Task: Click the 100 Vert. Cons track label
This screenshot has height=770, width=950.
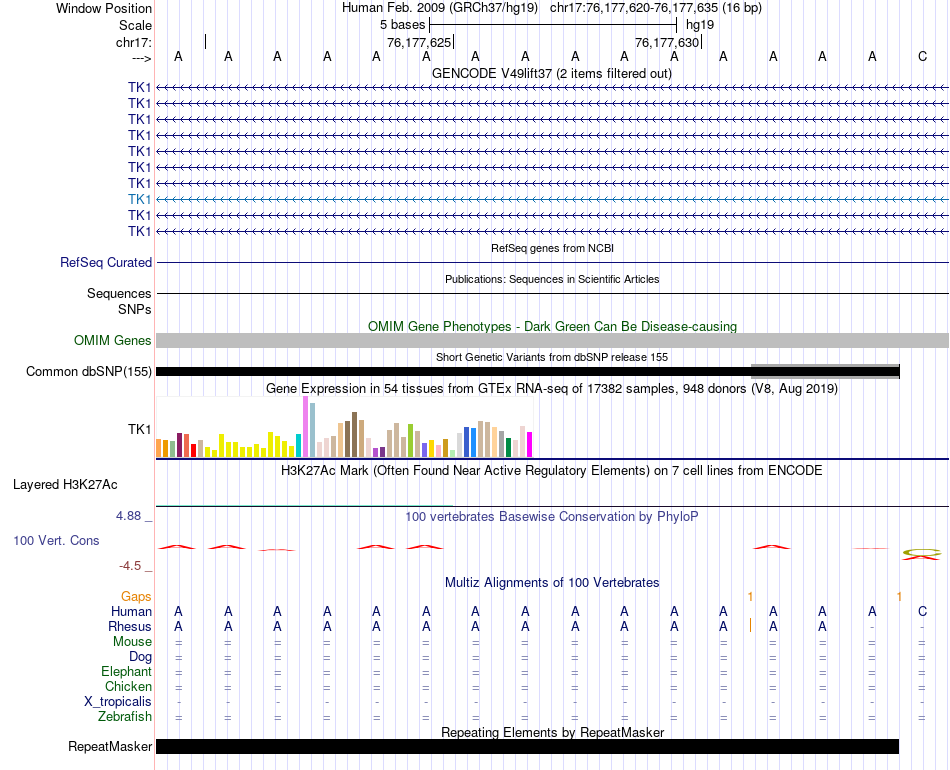Action: click(x=56, y=540)
